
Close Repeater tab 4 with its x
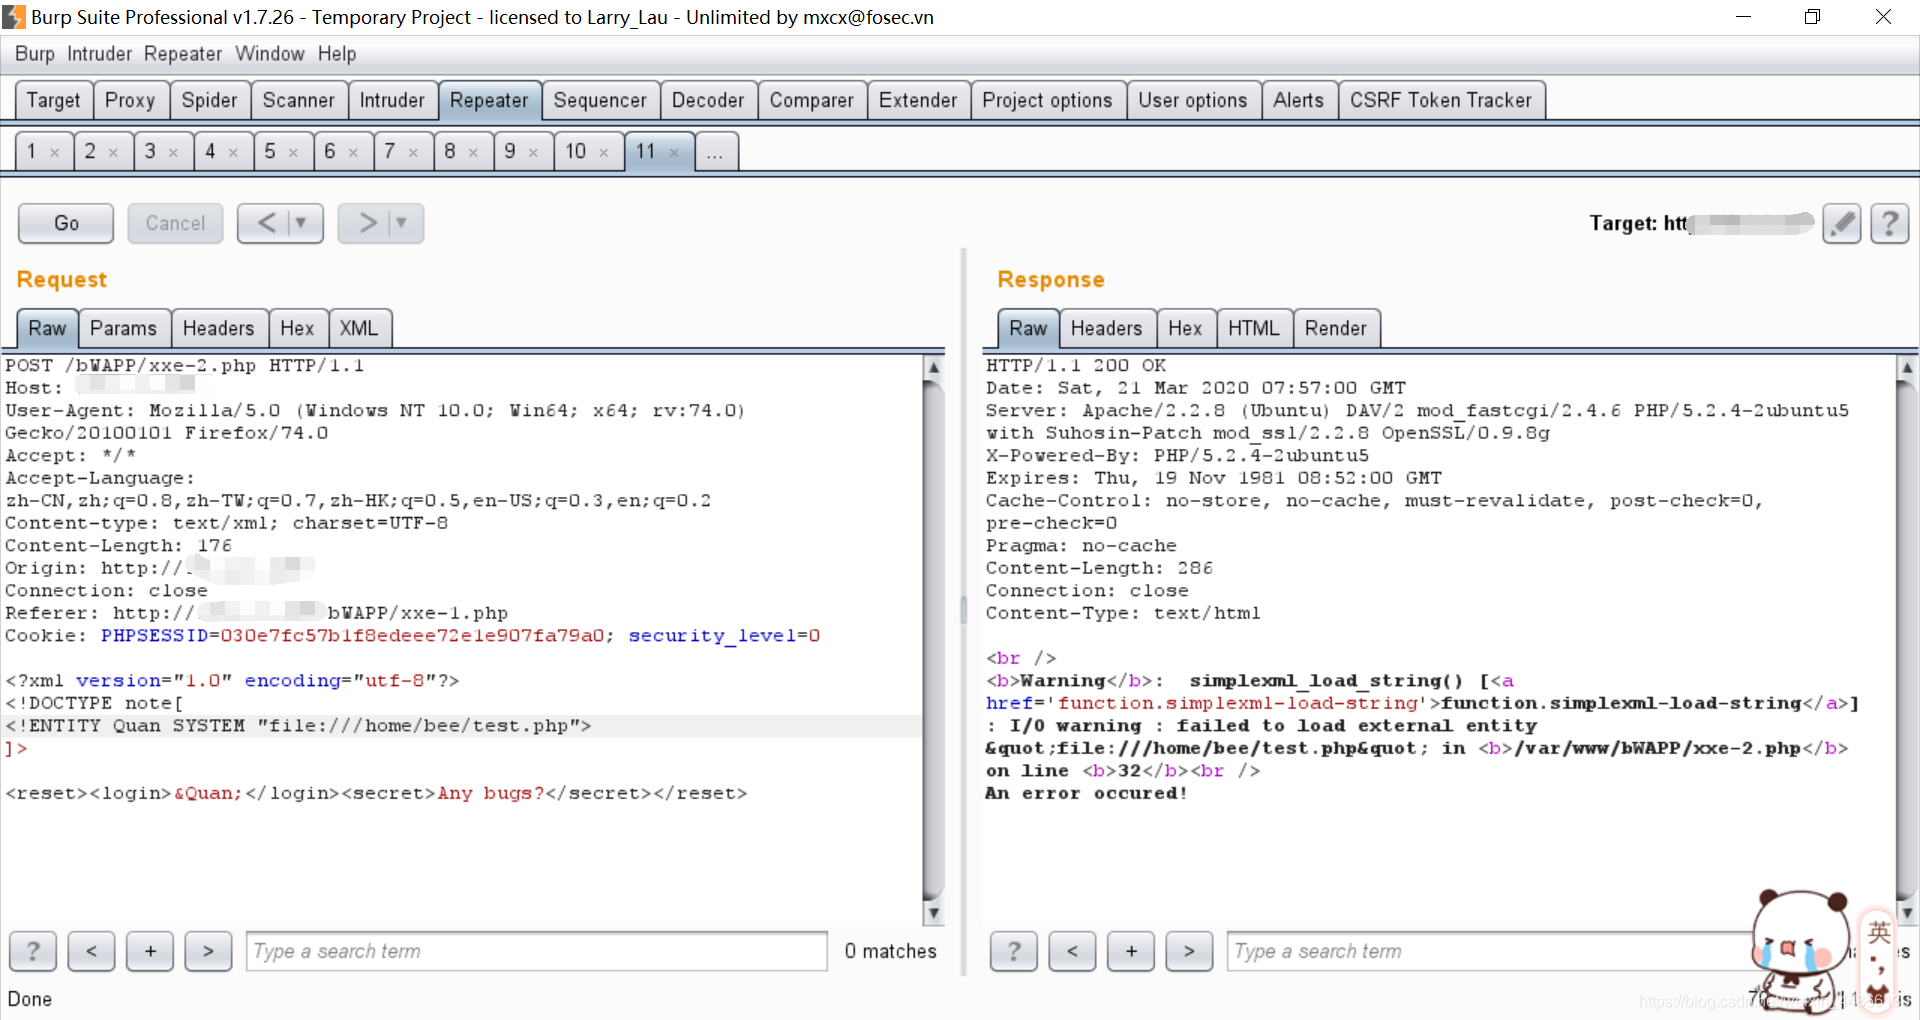pos(233,153)
